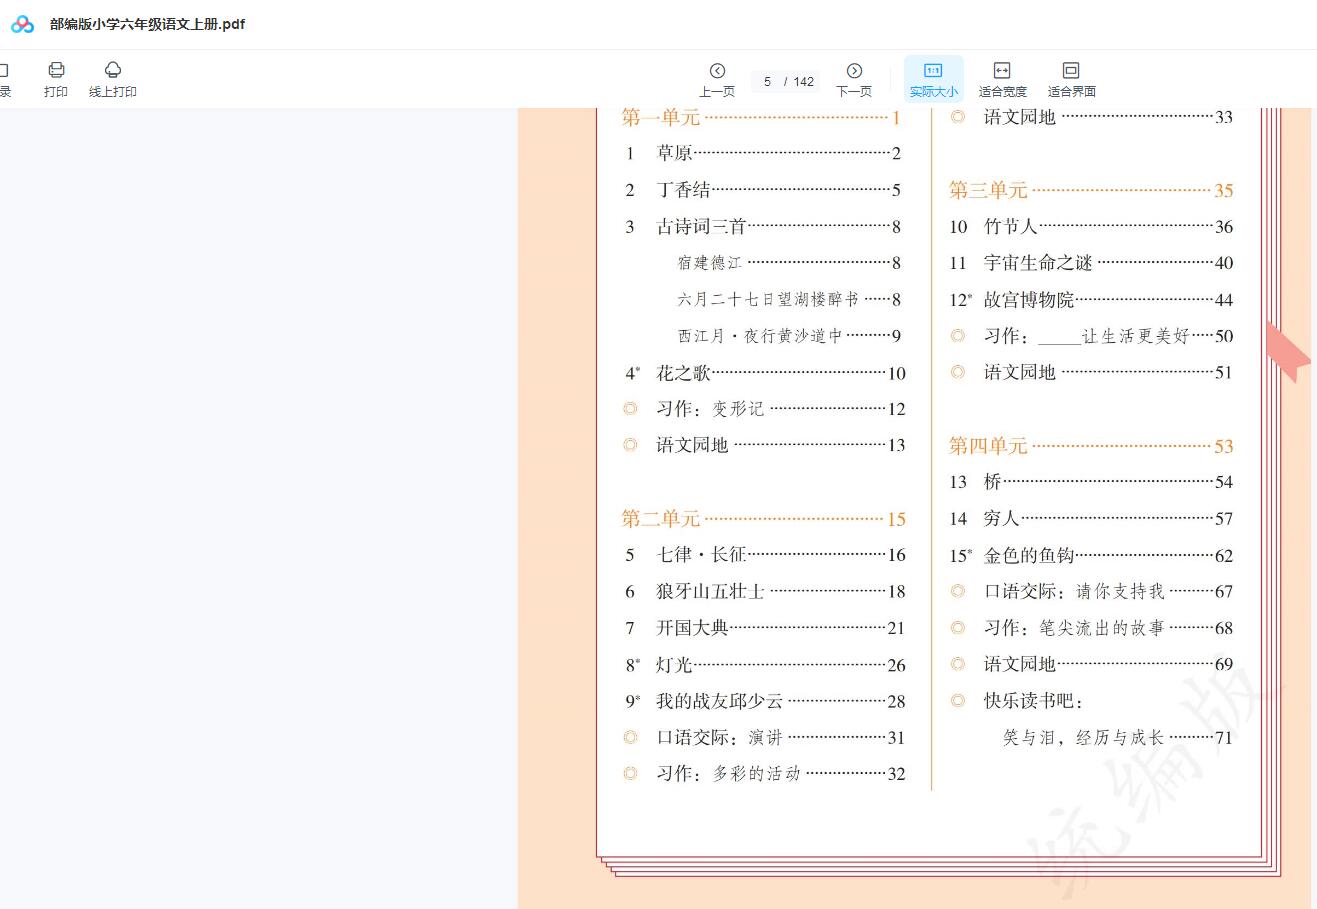The height and width of the screenshot is (909, 1317).
Task: Switch to fit width mode (适合宽度)
Action: coord(1002,79)
